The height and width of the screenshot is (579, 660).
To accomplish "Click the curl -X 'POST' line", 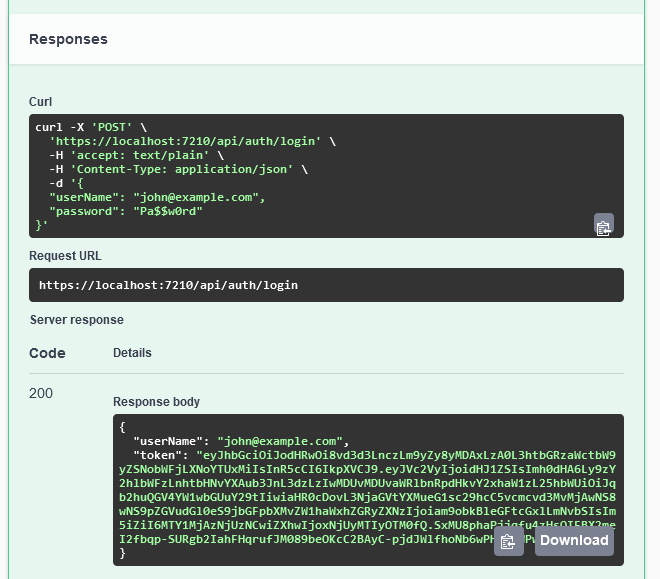I will pyautogui.click(x=91, y=127).
